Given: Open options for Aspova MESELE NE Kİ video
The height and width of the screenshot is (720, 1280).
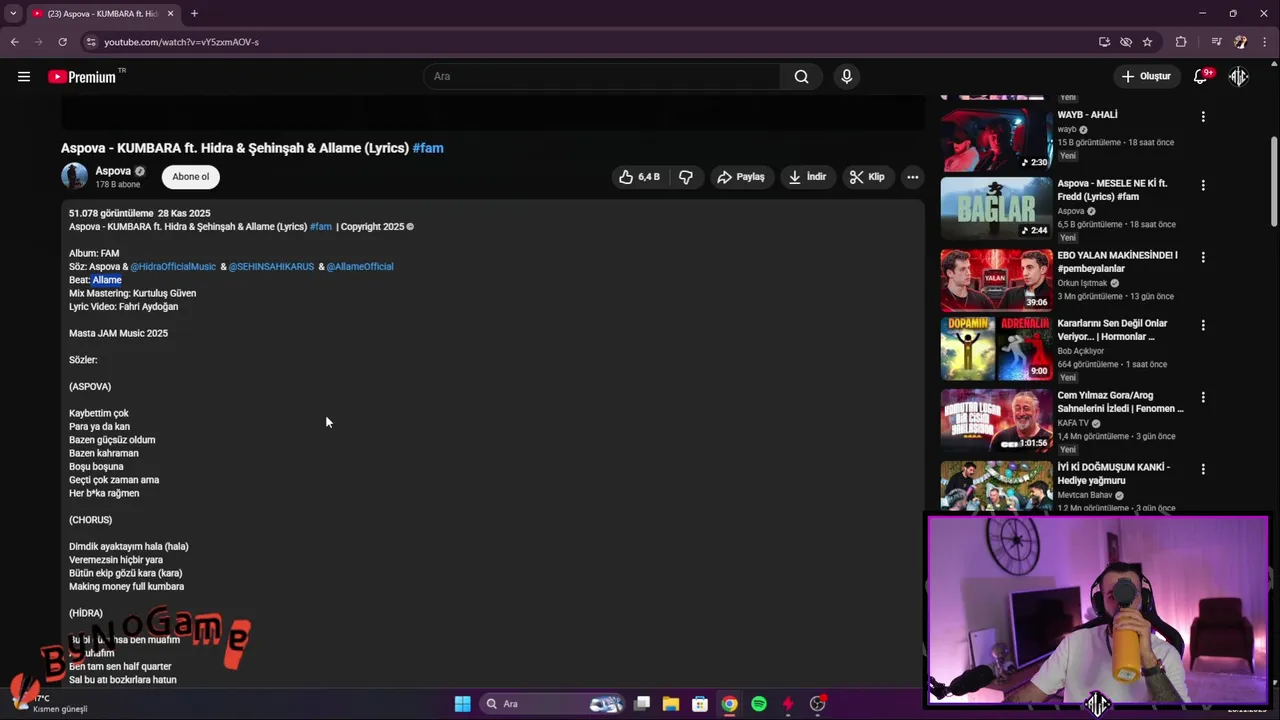Looking at the screenshot, I should pos(1203,185).
